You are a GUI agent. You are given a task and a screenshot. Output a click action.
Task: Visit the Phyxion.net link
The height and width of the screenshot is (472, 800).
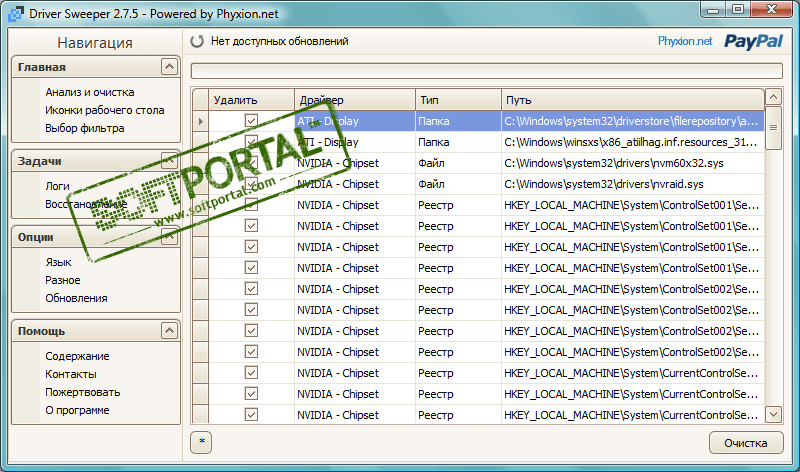(685, 41)
